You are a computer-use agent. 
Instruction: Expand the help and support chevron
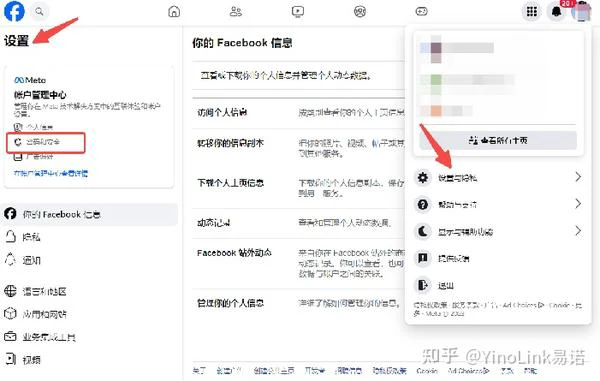578,204
